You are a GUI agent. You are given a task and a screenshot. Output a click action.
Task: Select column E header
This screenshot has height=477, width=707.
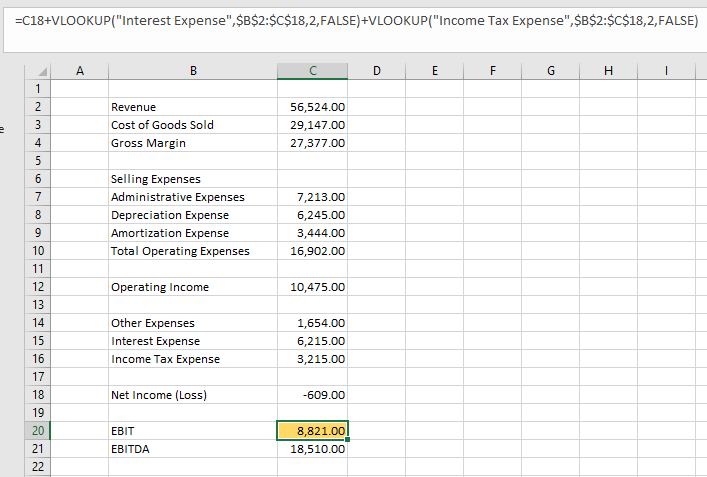pos(435,71)
